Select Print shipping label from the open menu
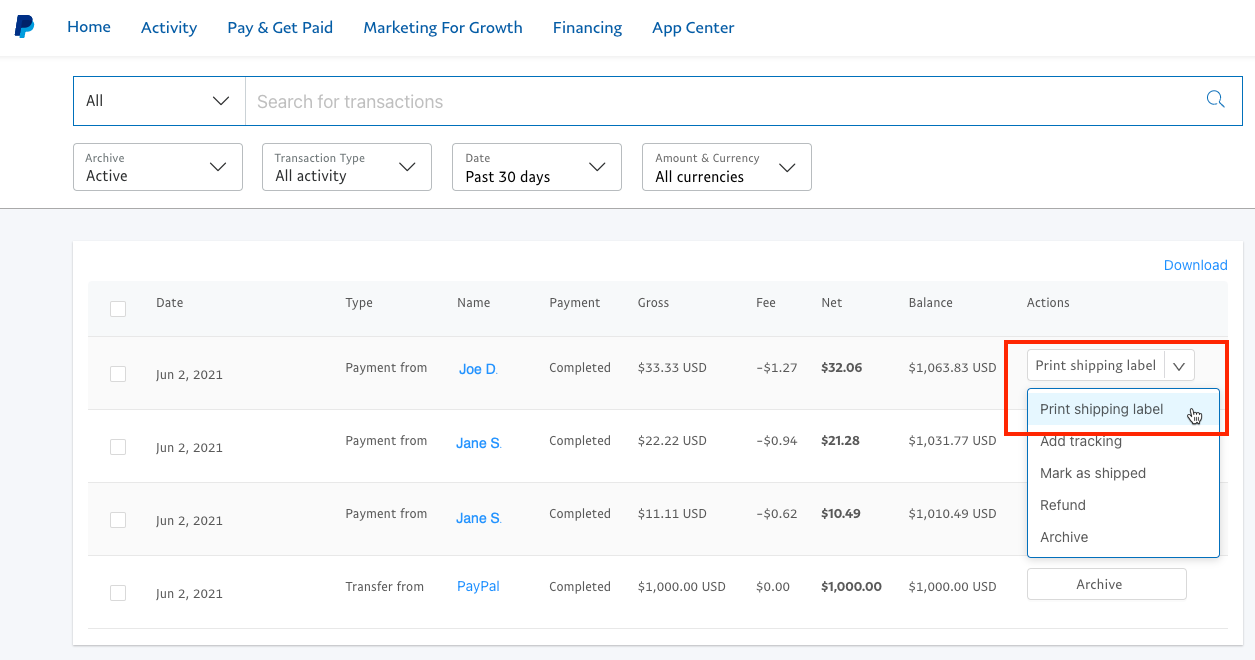 pyautogui.click(x=1101, y=409)
